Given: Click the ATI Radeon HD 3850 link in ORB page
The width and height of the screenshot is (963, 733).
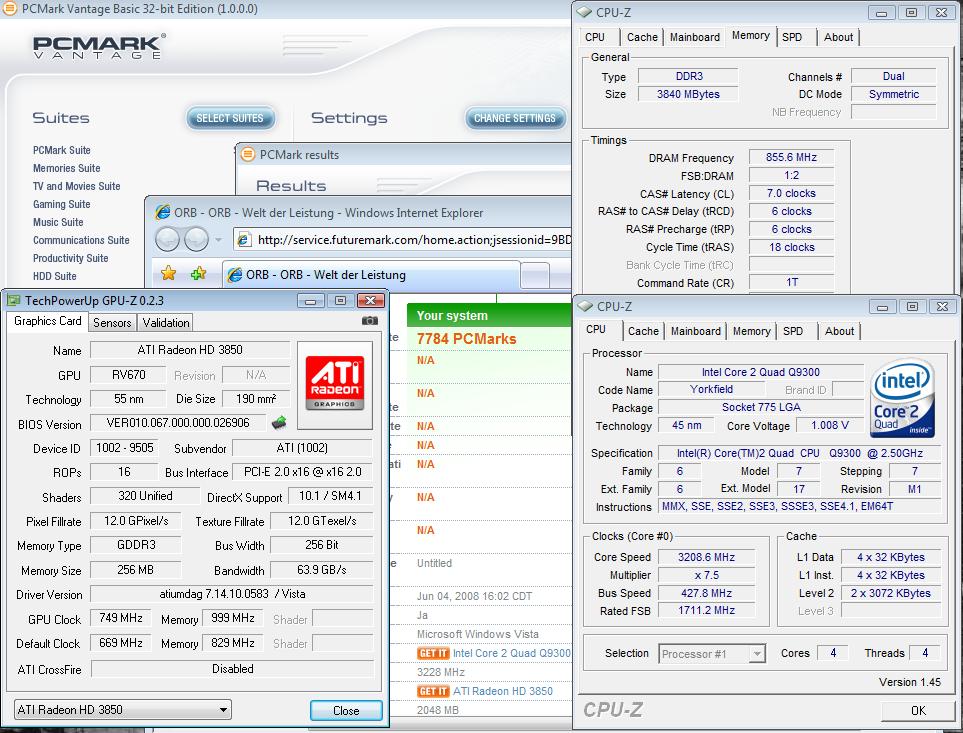Looking at the screenshot, I should click(x=502, y=691).
